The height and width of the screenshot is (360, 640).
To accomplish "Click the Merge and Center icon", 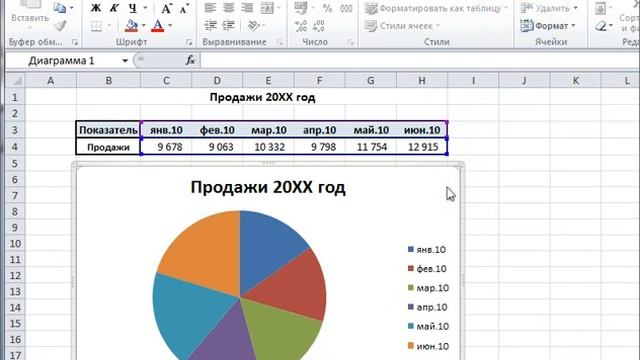I will pos(267,8).
